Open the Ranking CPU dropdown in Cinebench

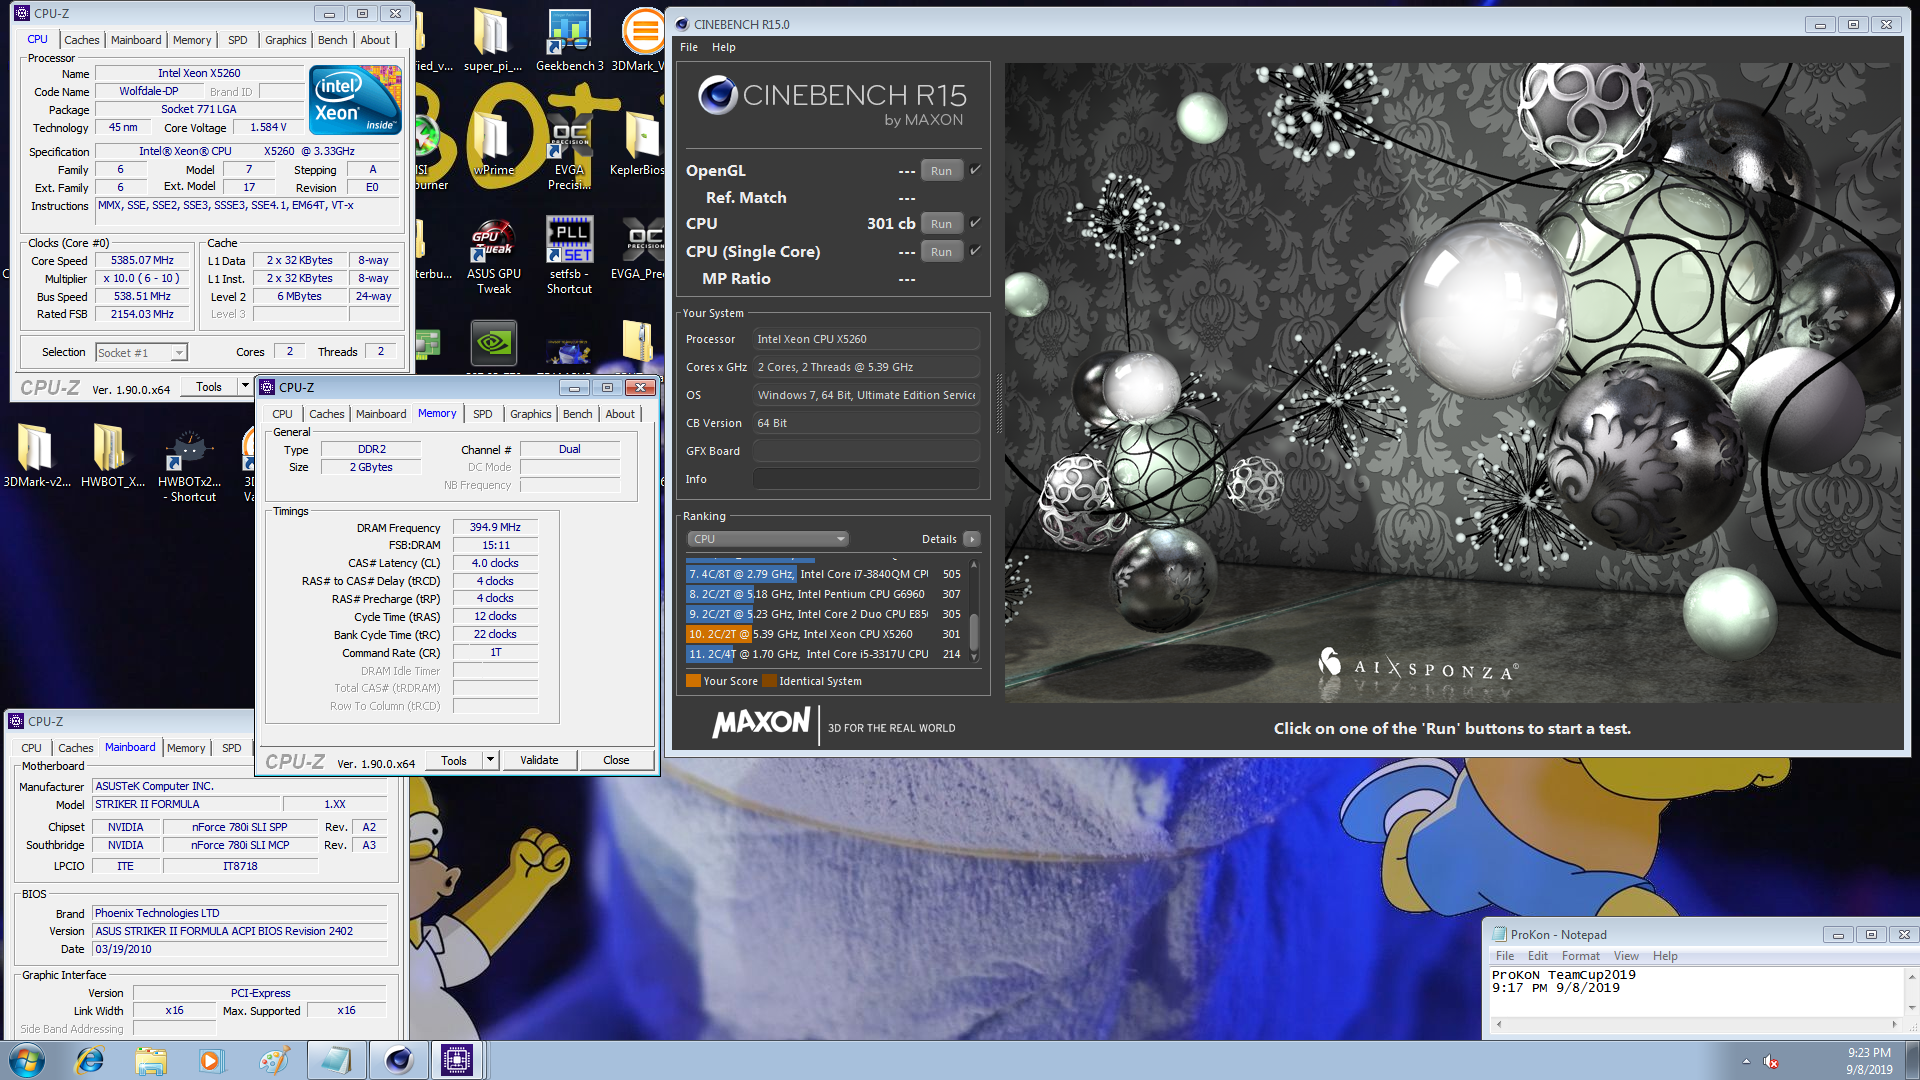click(767, 539)
